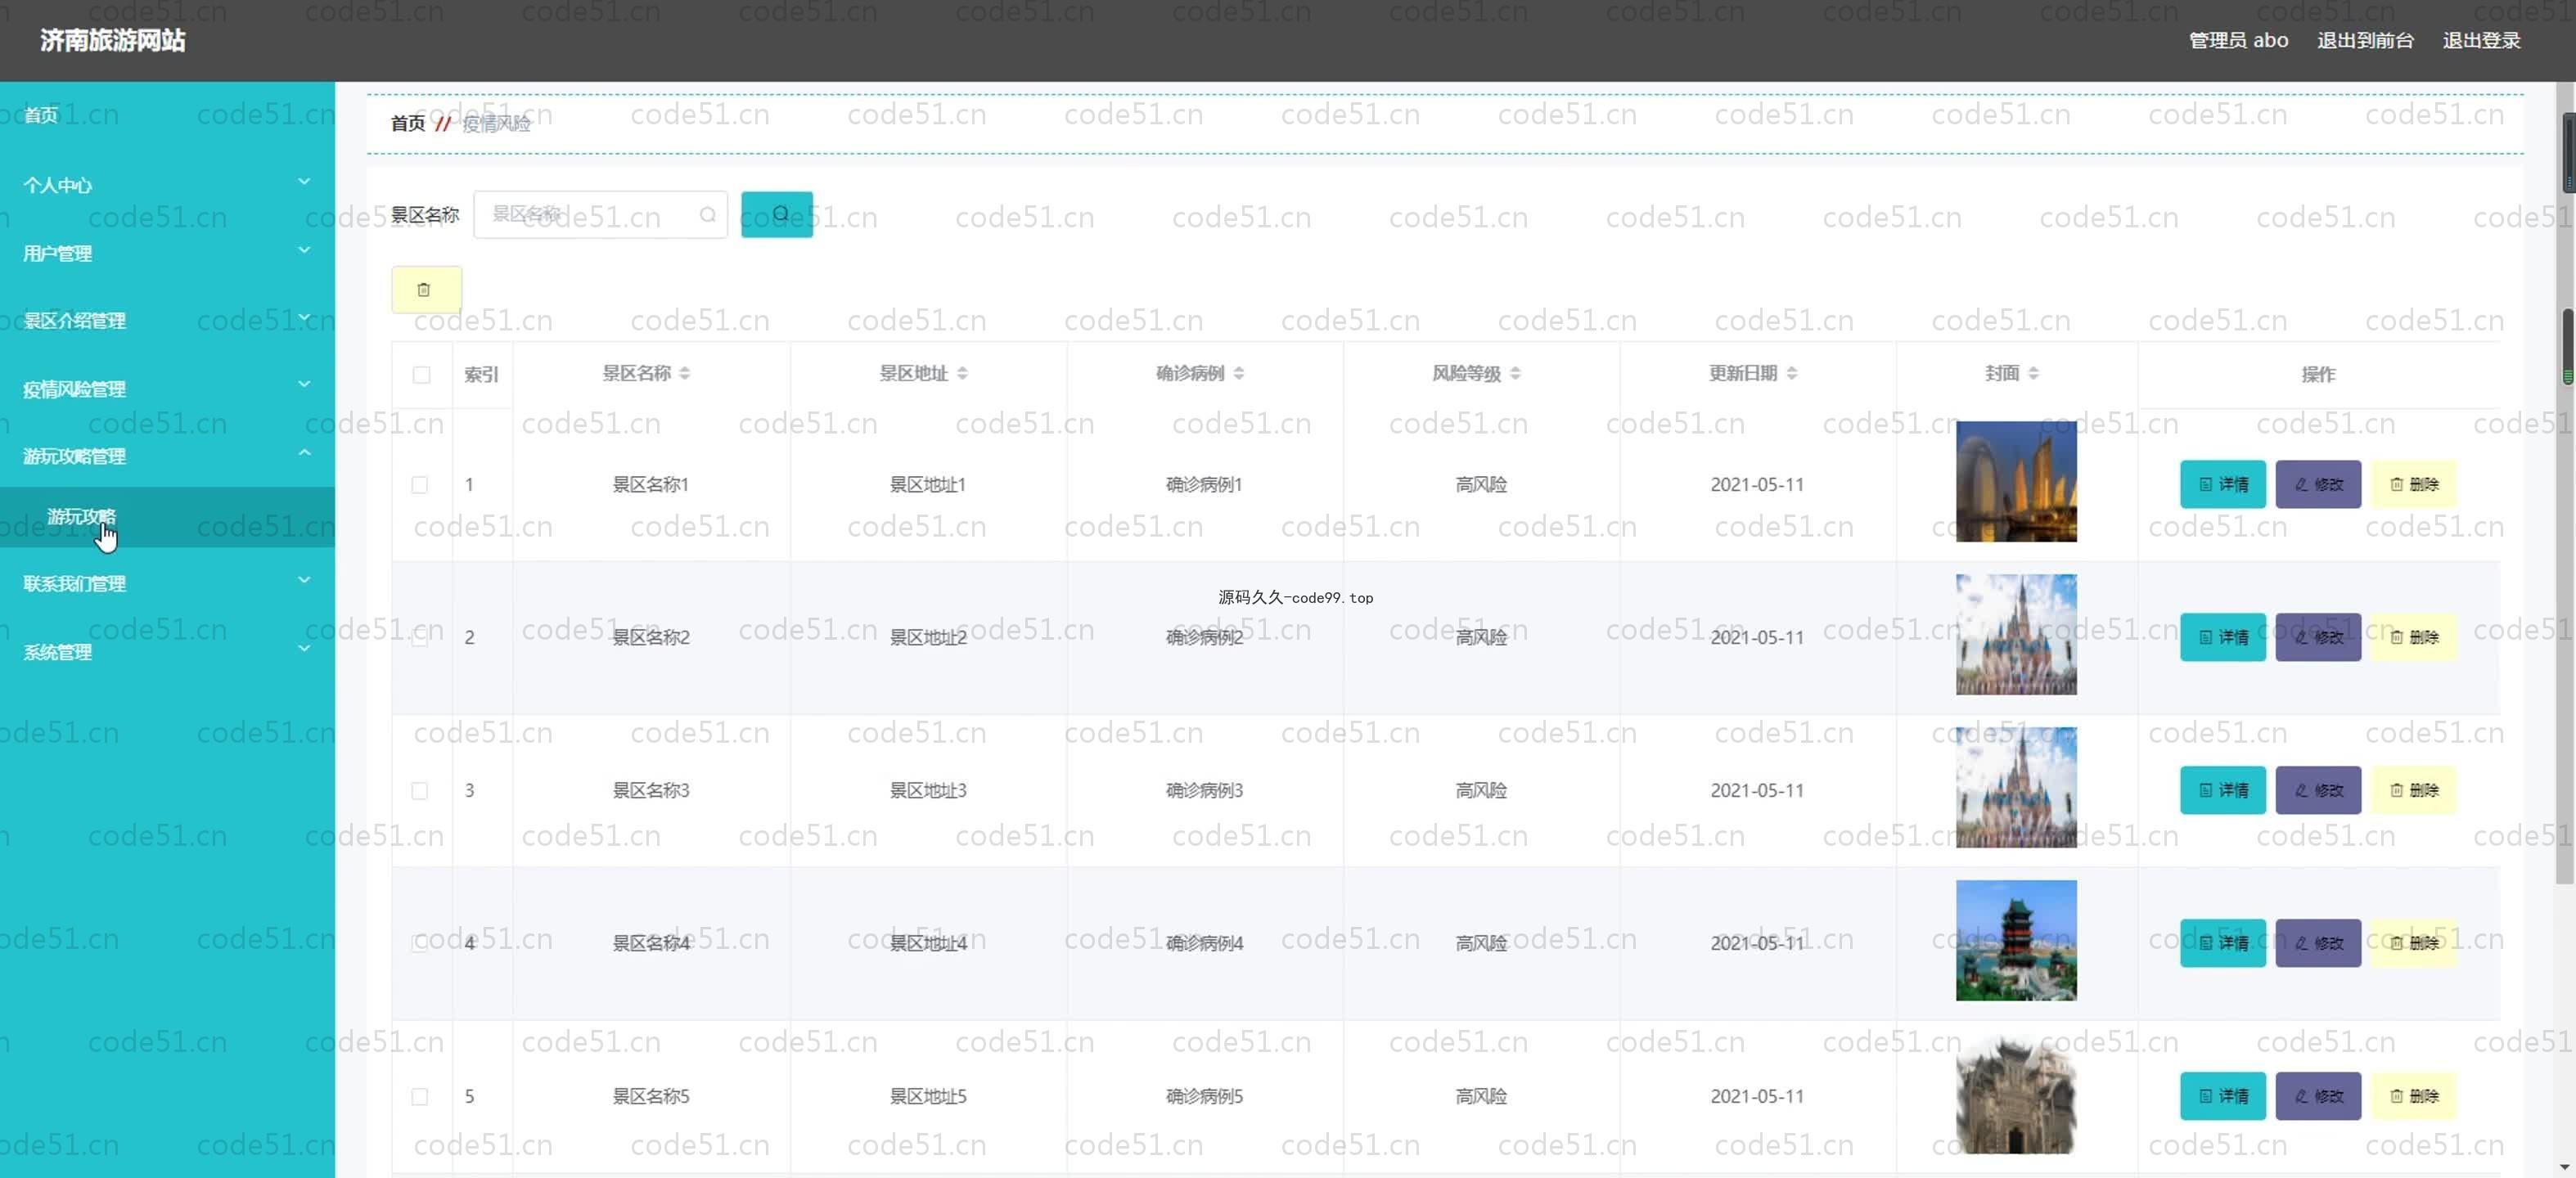This screenshot has width=2576, height=1178.
Task: Click the cover thumbnail for 景区名称5
Action: [2016, 1093]
